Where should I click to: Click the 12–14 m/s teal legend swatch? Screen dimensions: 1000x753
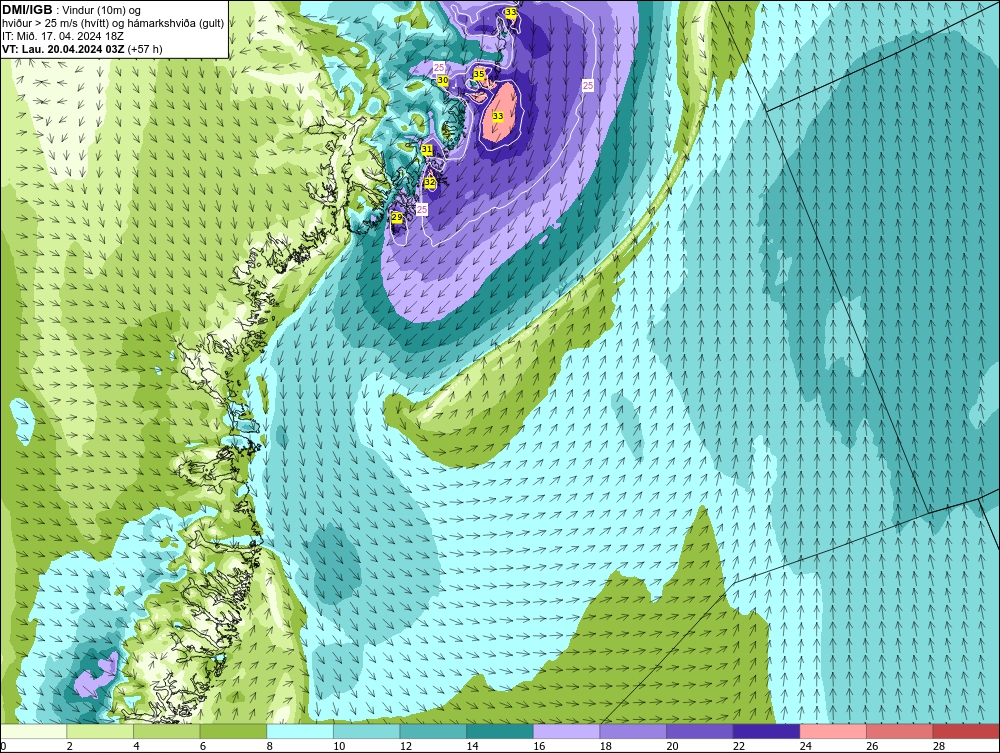(x=433, y=731)
